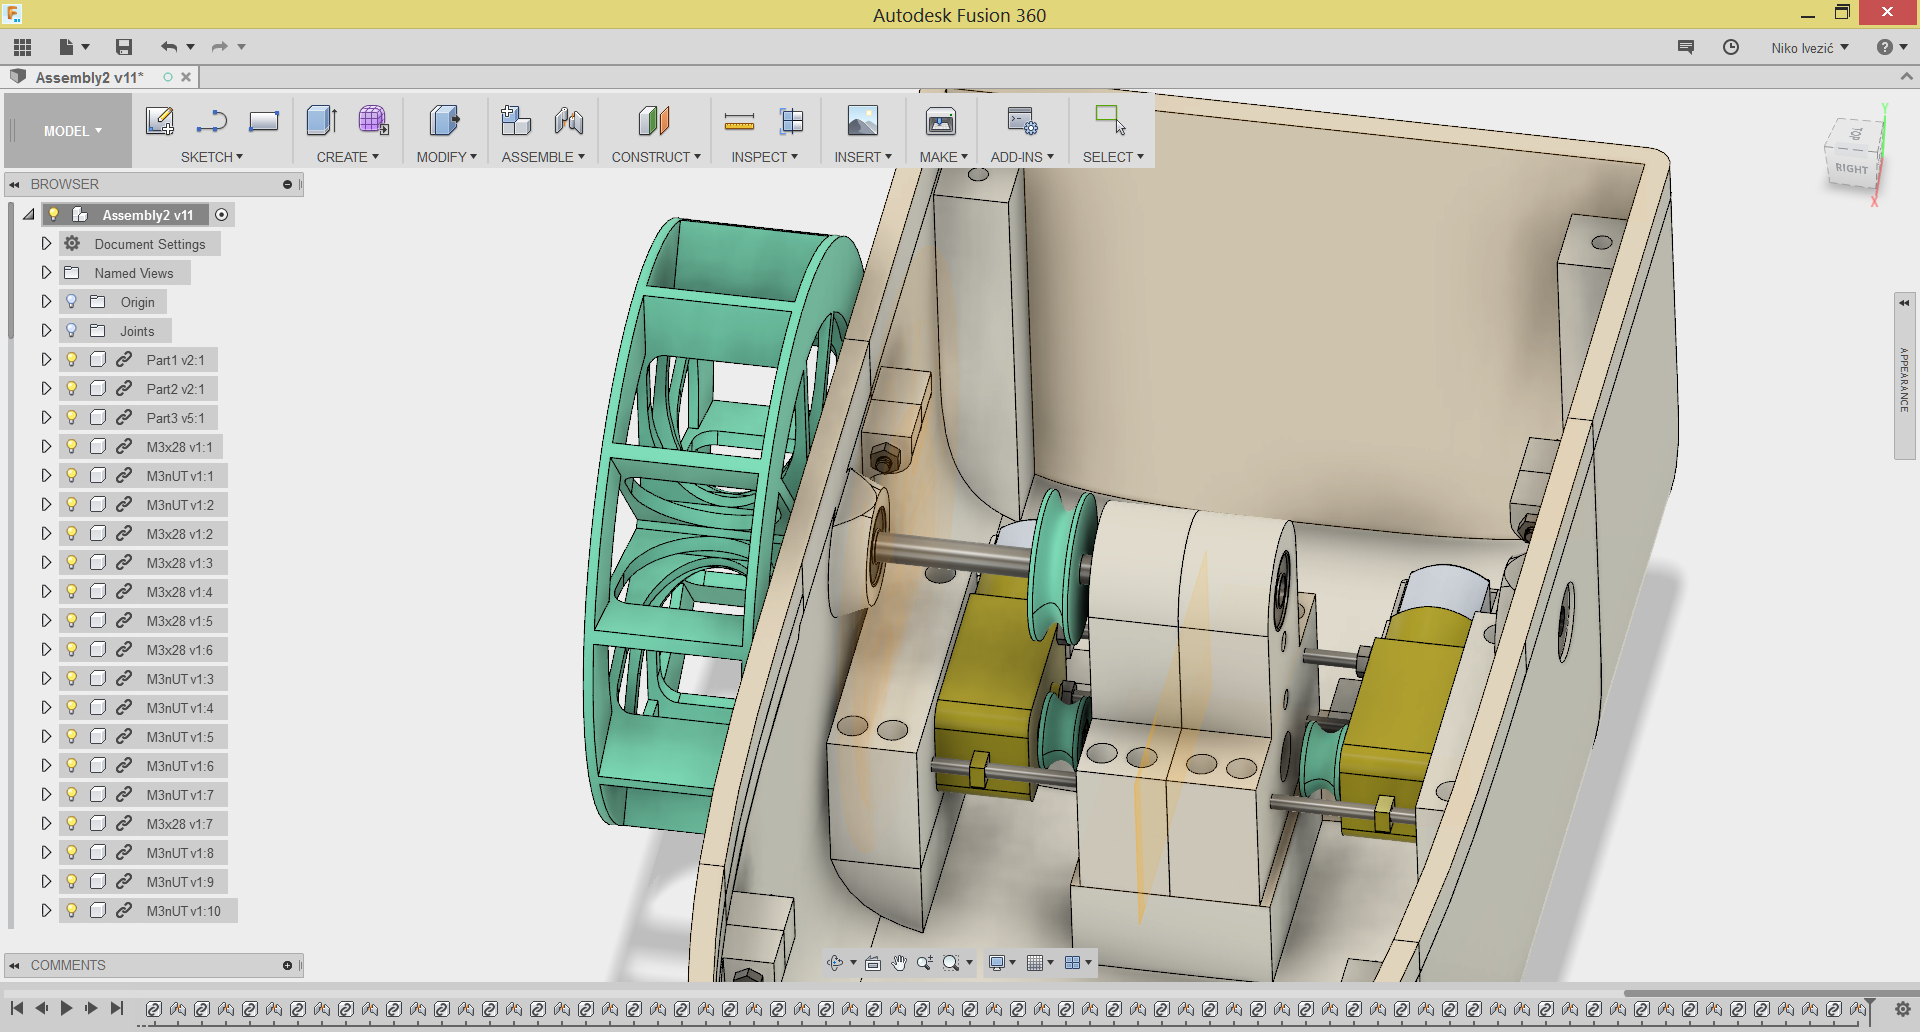Image resolution: width=1920 pixels, height=1032 pixels.
Task: Click the Press Pull modify icon
Action: pos(444,121)
